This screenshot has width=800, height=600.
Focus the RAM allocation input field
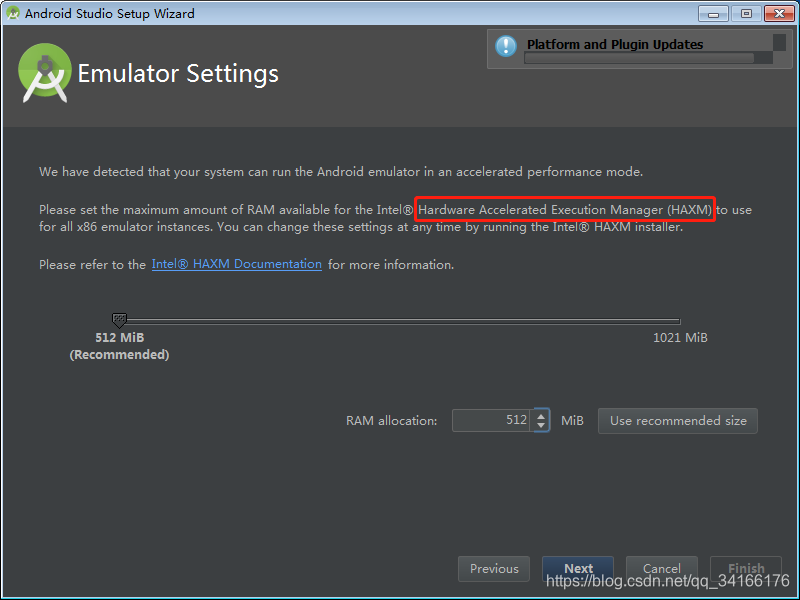coord(491,420)
